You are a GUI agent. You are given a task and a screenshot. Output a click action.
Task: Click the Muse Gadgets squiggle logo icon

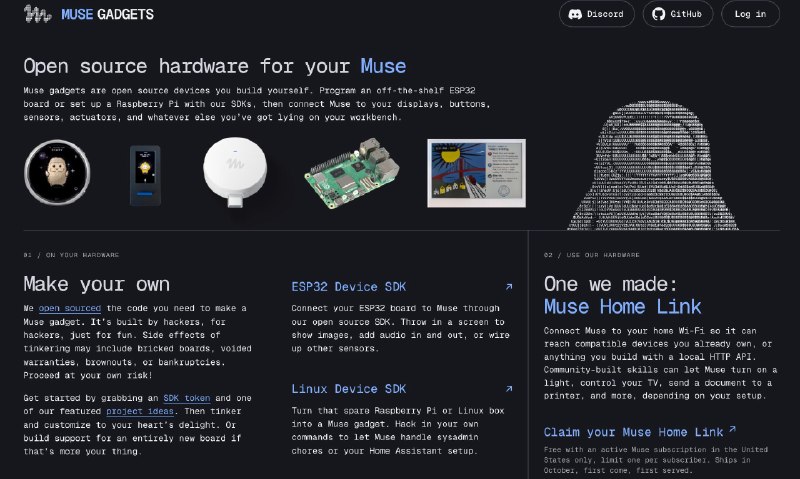pos(37,14)
